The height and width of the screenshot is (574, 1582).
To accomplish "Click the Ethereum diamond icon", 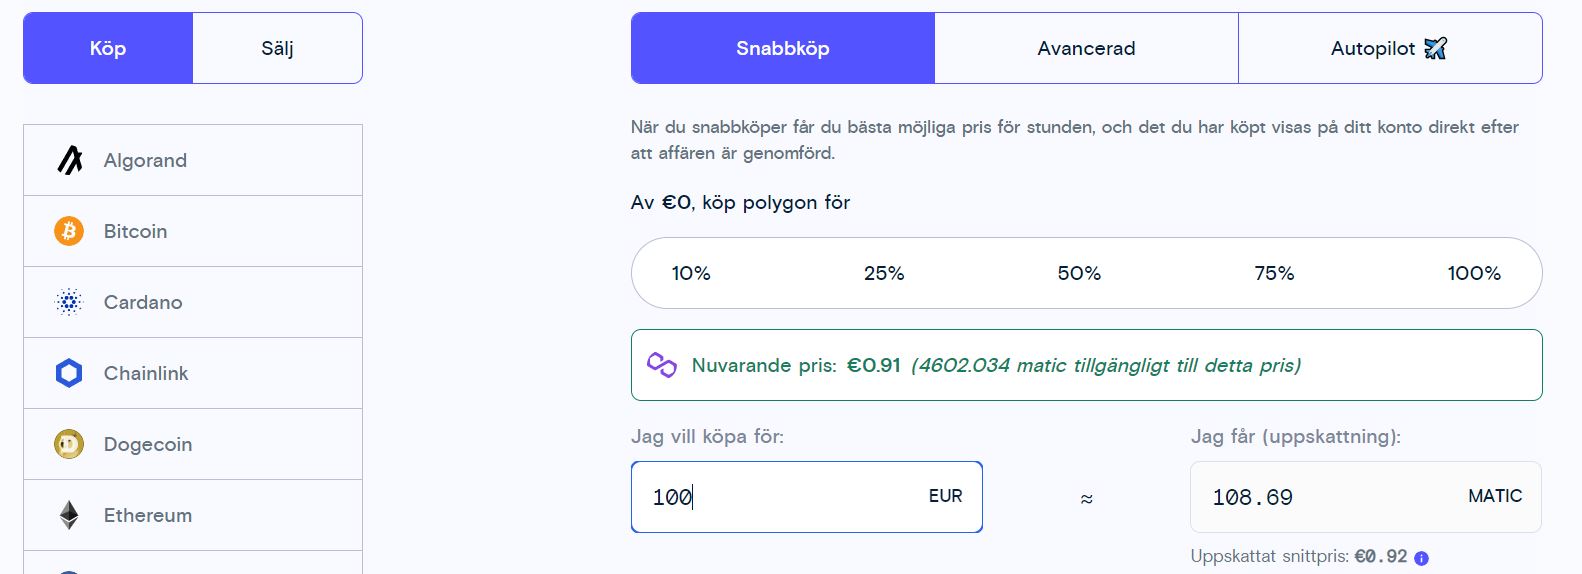I will 69,515.
